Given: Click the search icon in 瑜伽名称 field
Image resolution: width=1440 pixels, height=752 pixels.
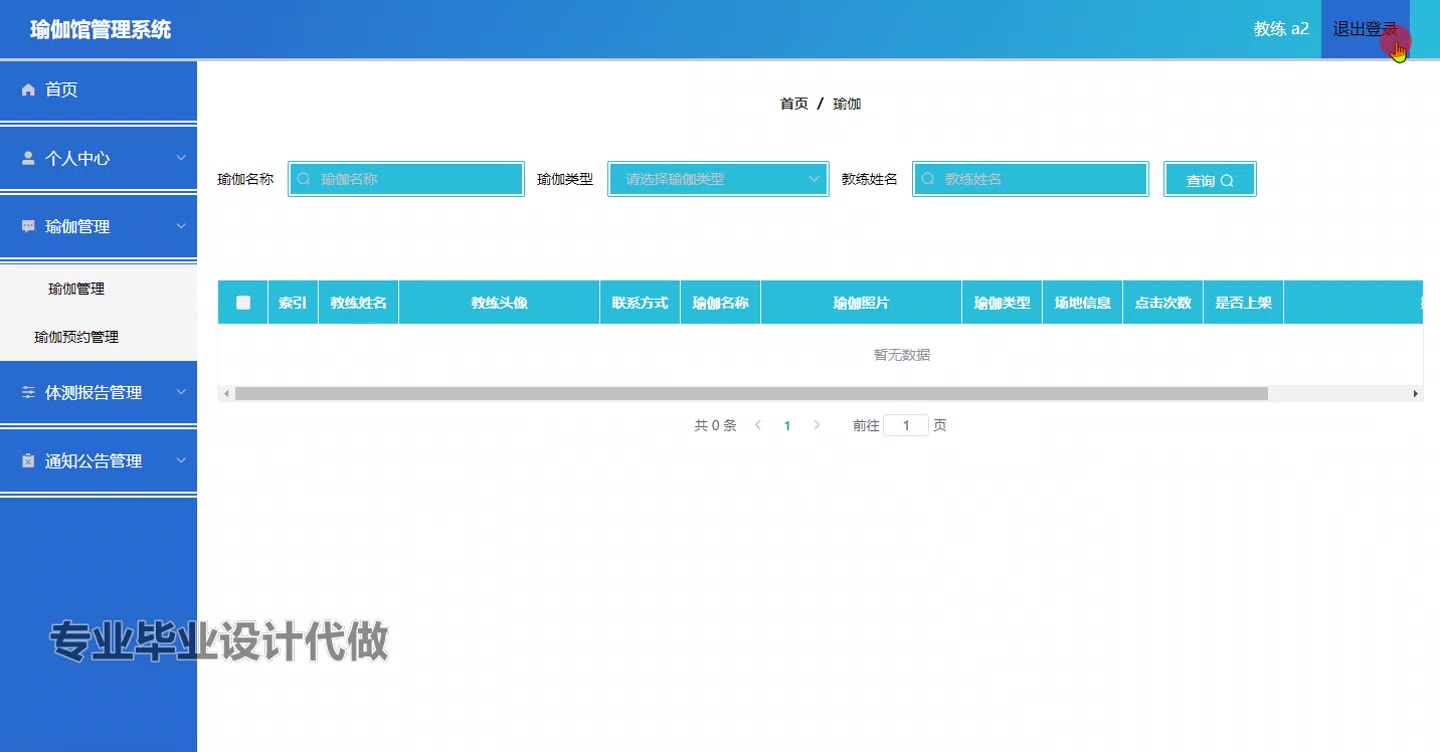Looking at the screenshot, I should click(x=304, y=179).
